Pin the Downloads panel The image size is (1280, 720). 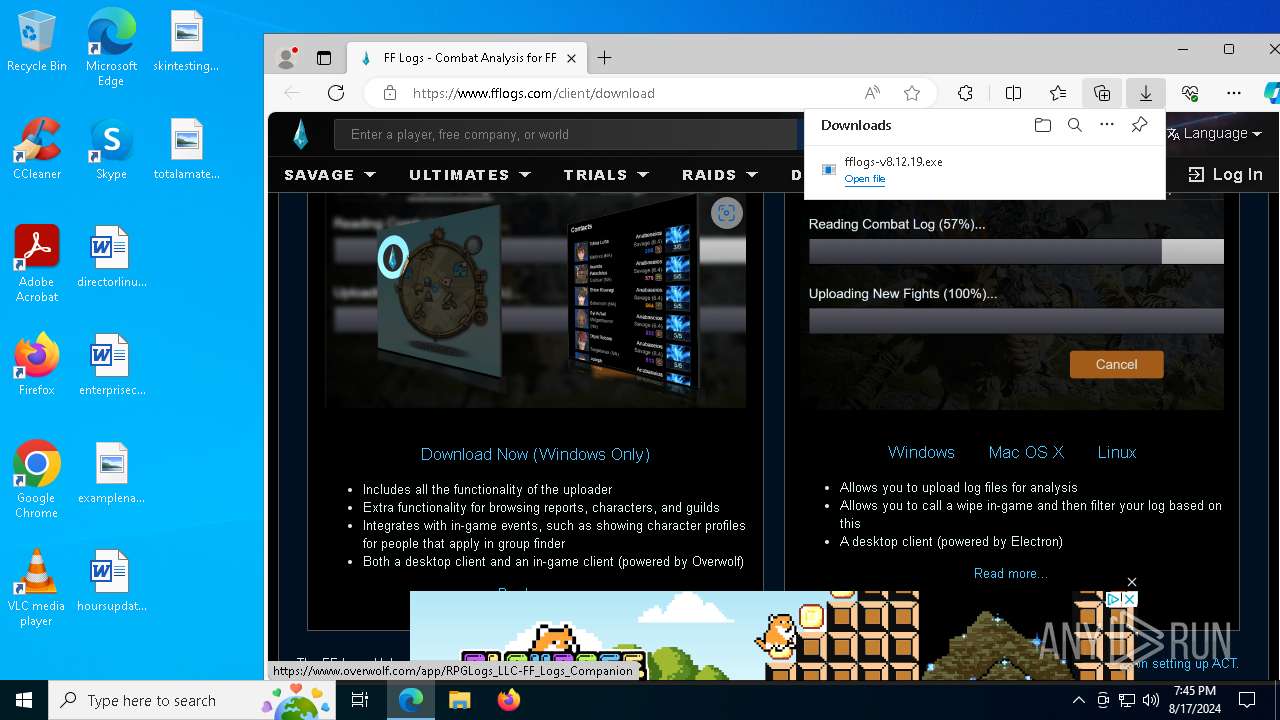1139,125
